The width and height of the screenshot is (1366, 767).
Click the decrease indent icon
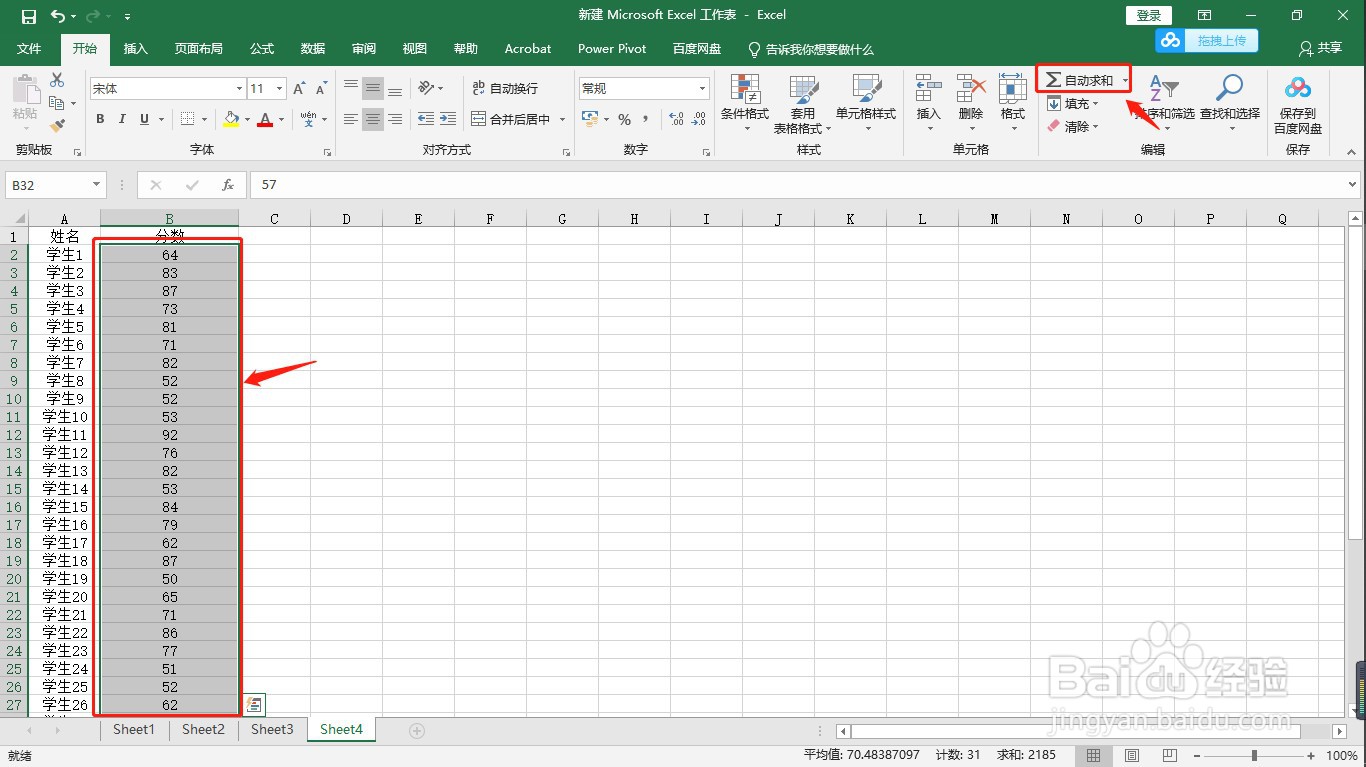tap(426, 119)
